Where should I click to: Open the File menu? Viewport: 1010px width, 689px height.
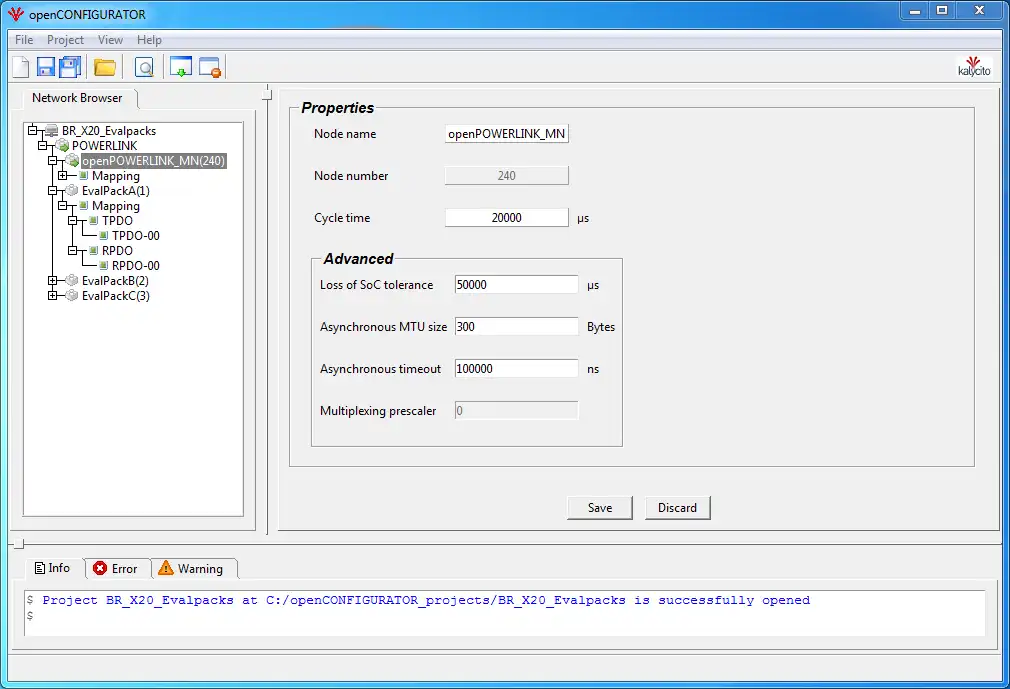24,40
